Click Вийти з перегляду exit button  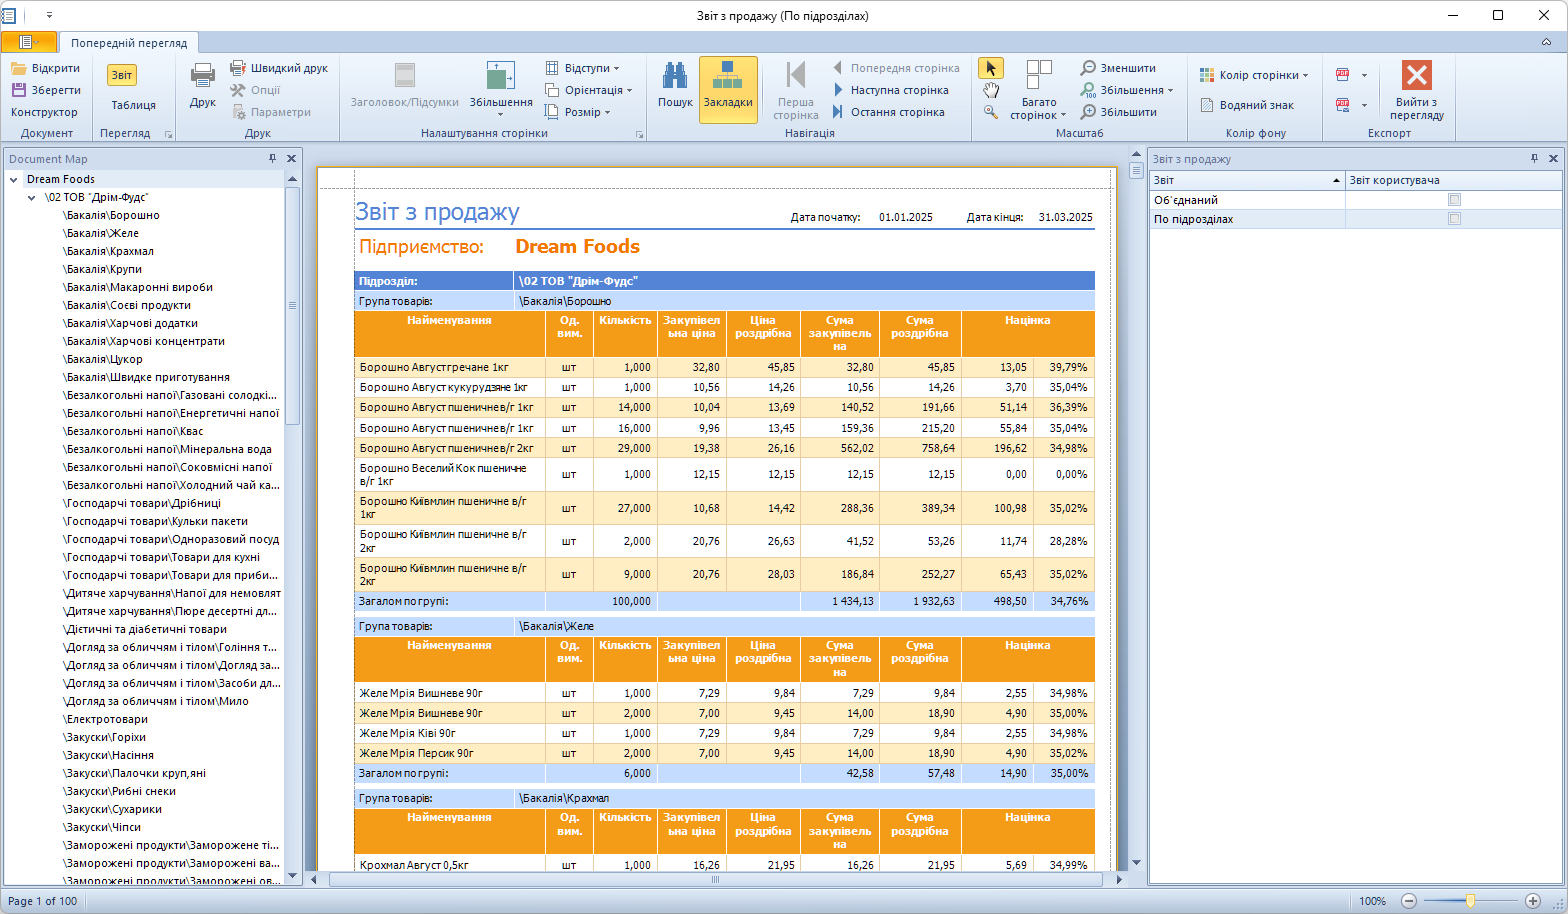pos(1417,90)
